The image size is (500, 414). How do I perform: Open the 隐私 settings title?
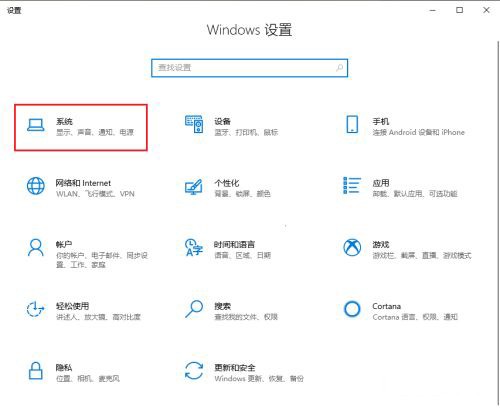pyautogui.click(x=64, y=368)
